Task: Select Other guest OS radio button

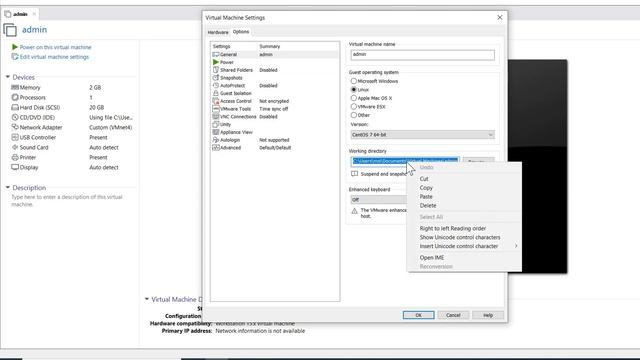Action: (354, 115)
